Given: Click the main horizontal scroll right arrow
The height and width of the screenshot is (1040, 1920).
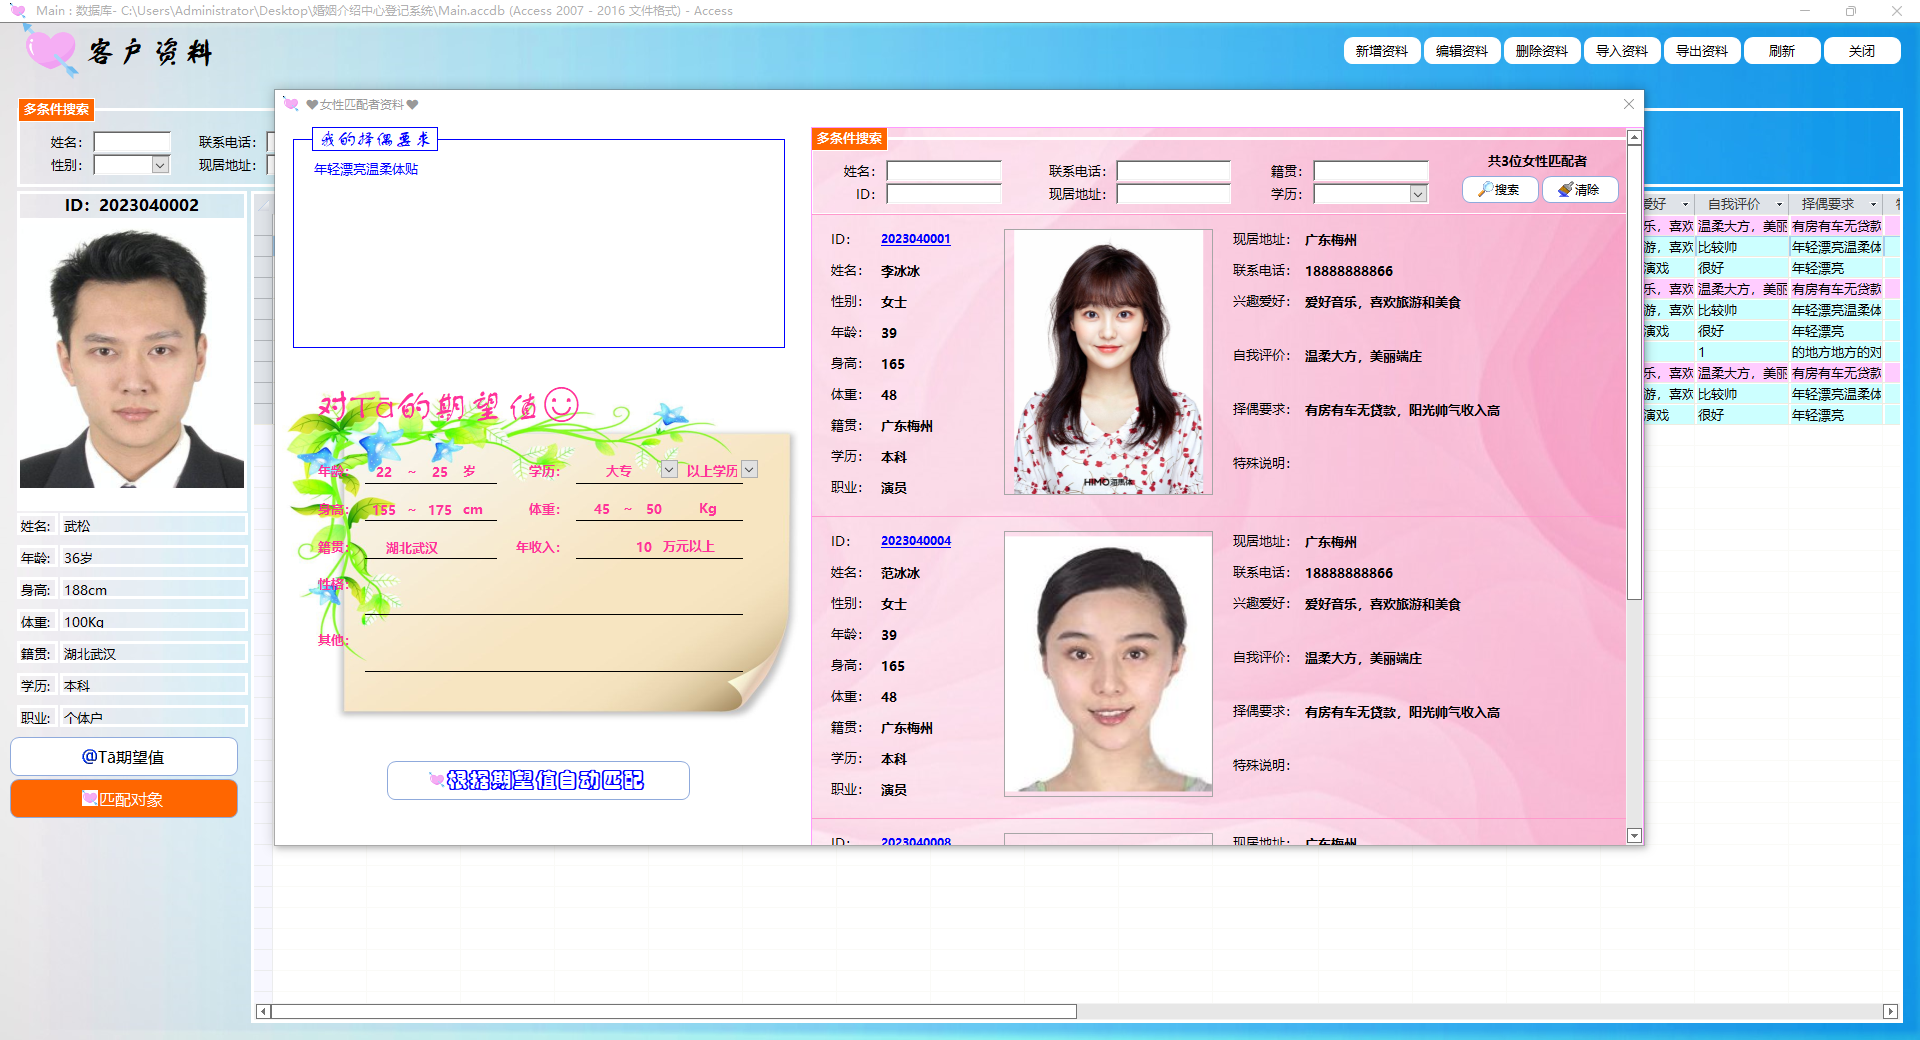Looking at the screenshot, I should point(1890,1011).
